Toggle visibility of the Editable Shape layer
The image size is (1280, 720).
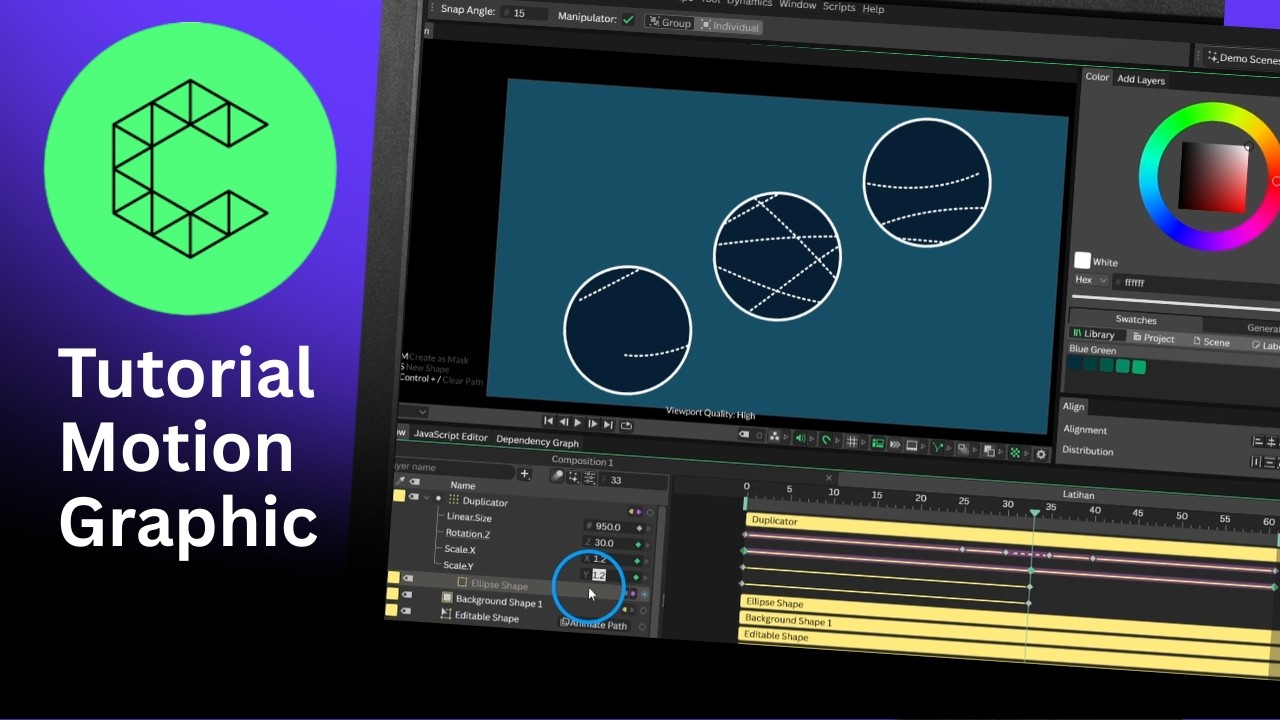coord(405,610)
